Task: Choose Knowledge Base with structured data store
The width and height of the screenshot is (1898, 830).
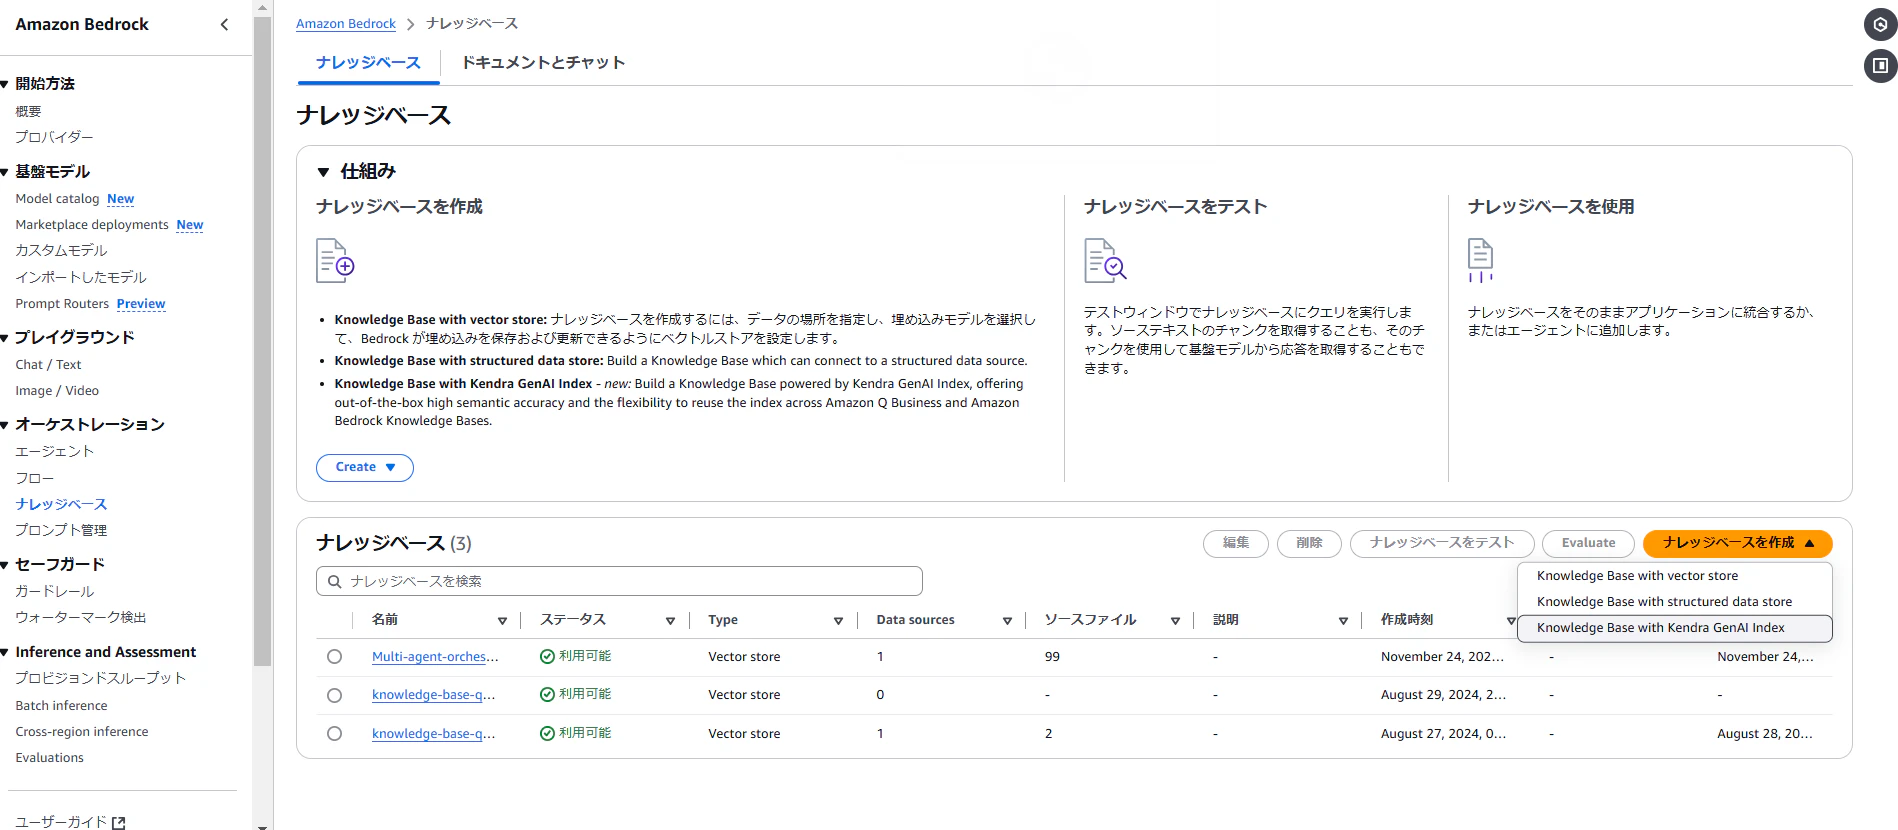Action: pyautogui.click(x=1675, y=602)
